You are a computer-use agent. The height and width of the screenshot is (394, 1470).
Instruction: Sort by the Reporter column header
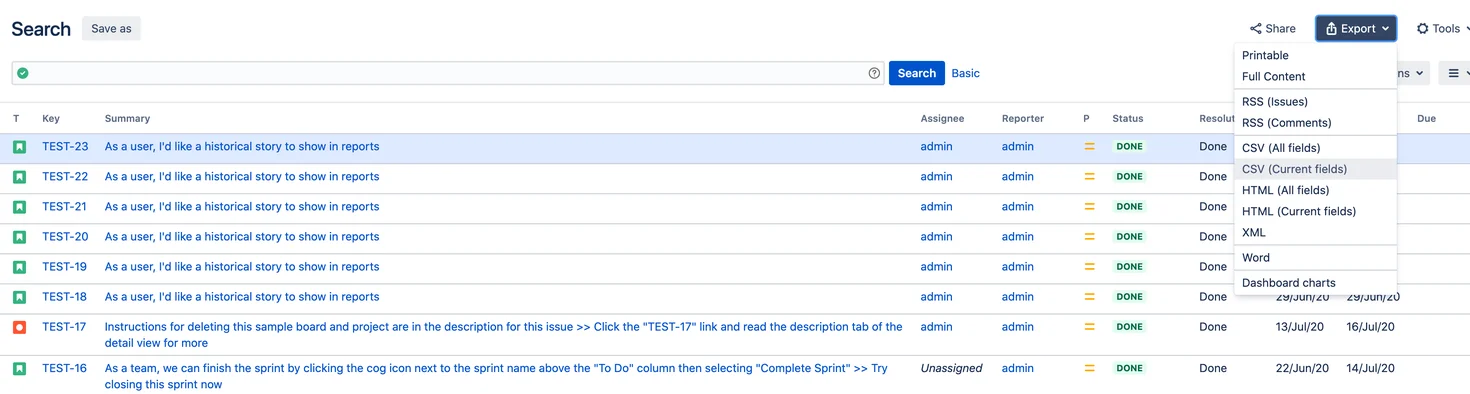1023,119
